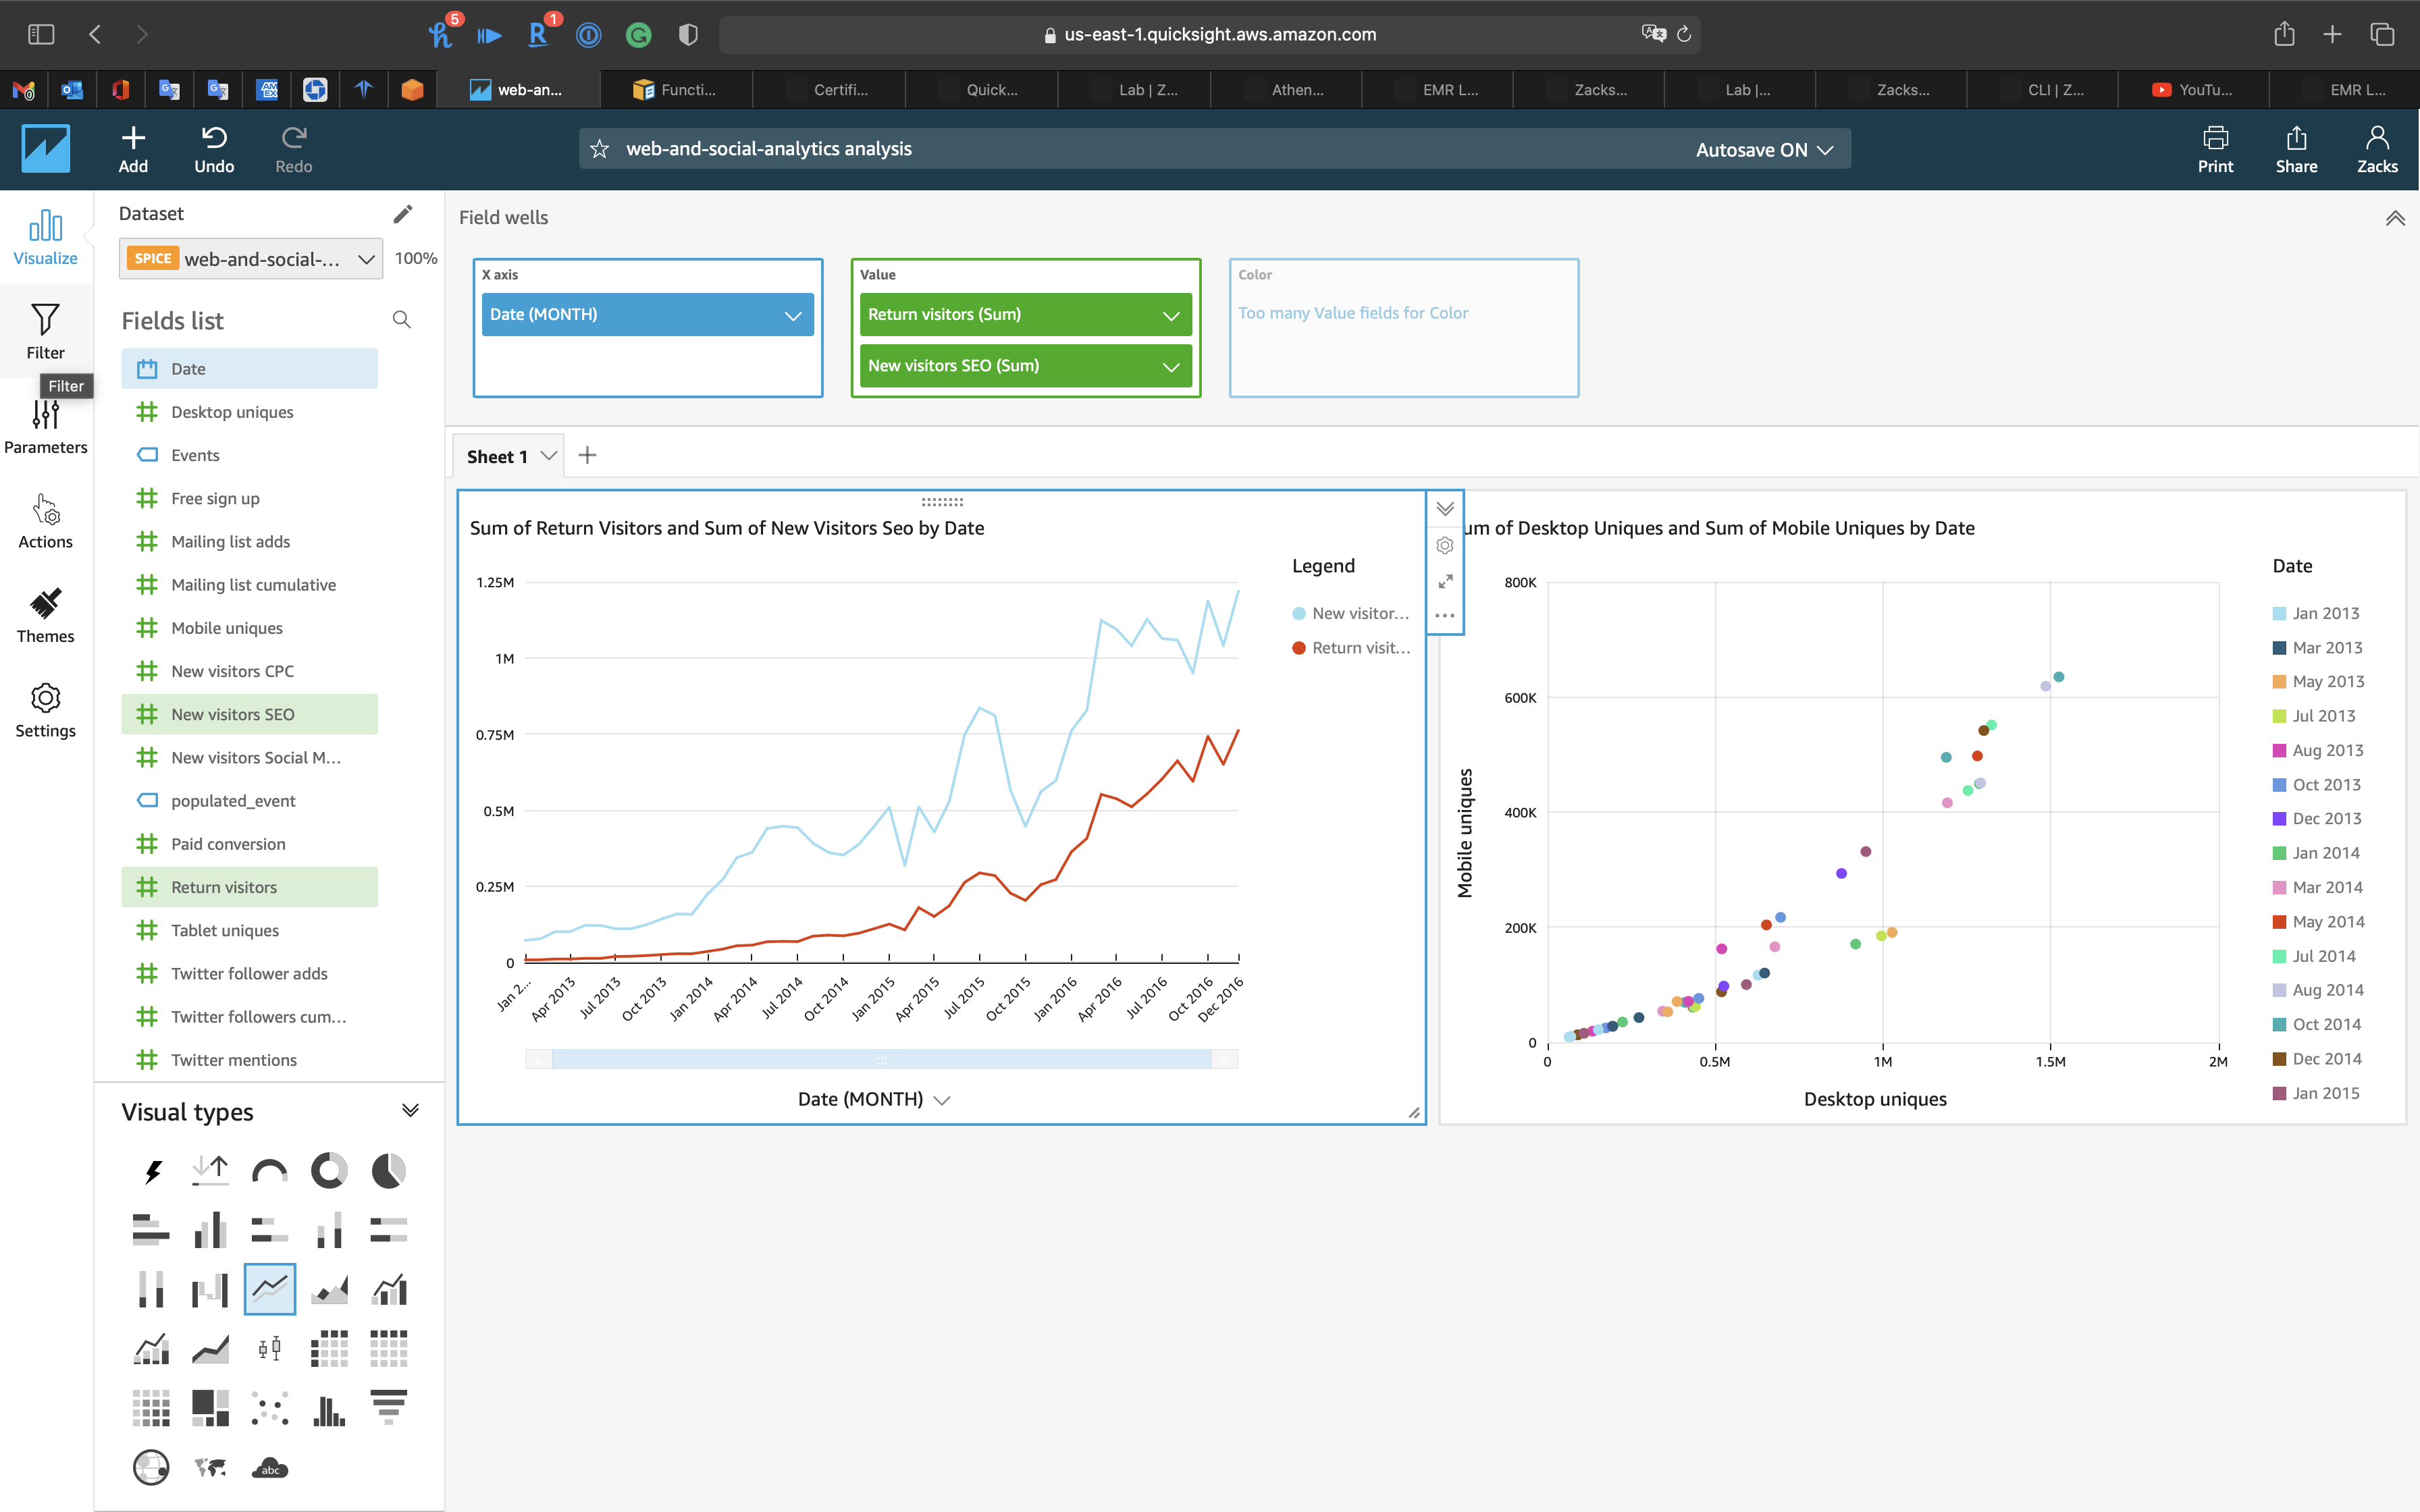This screenshot has width=2420, height=1512.
Task: Open the Sheet 1 tab
Action: [497, 456]
